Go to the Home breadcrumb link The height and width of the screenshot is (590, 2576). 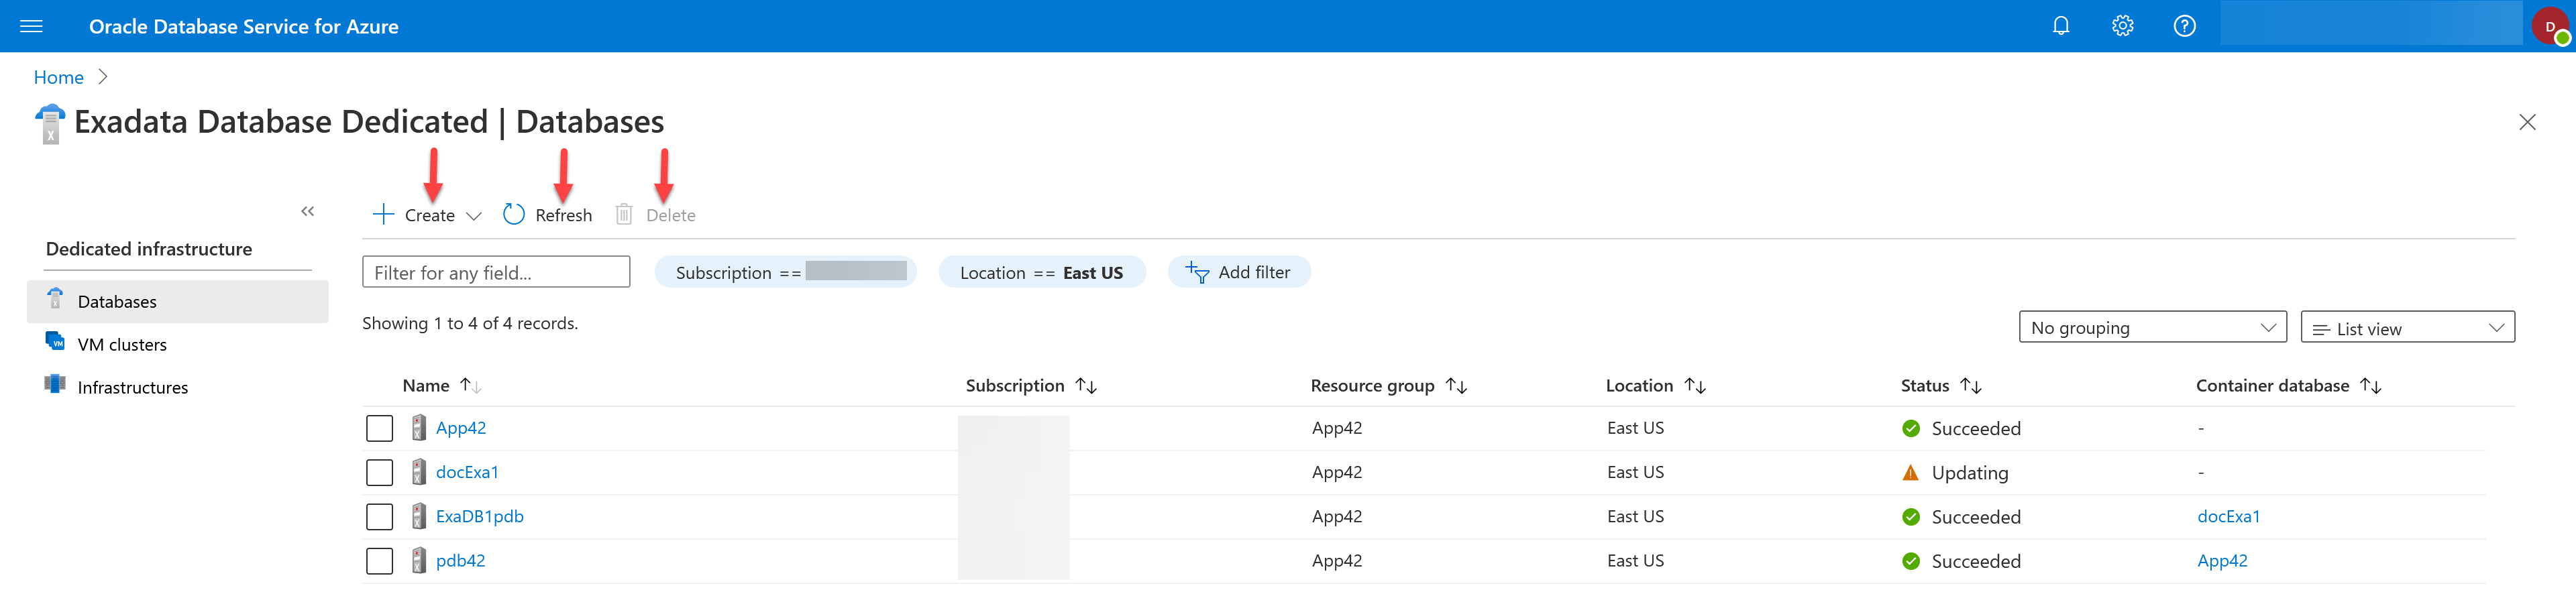point(58,77)
